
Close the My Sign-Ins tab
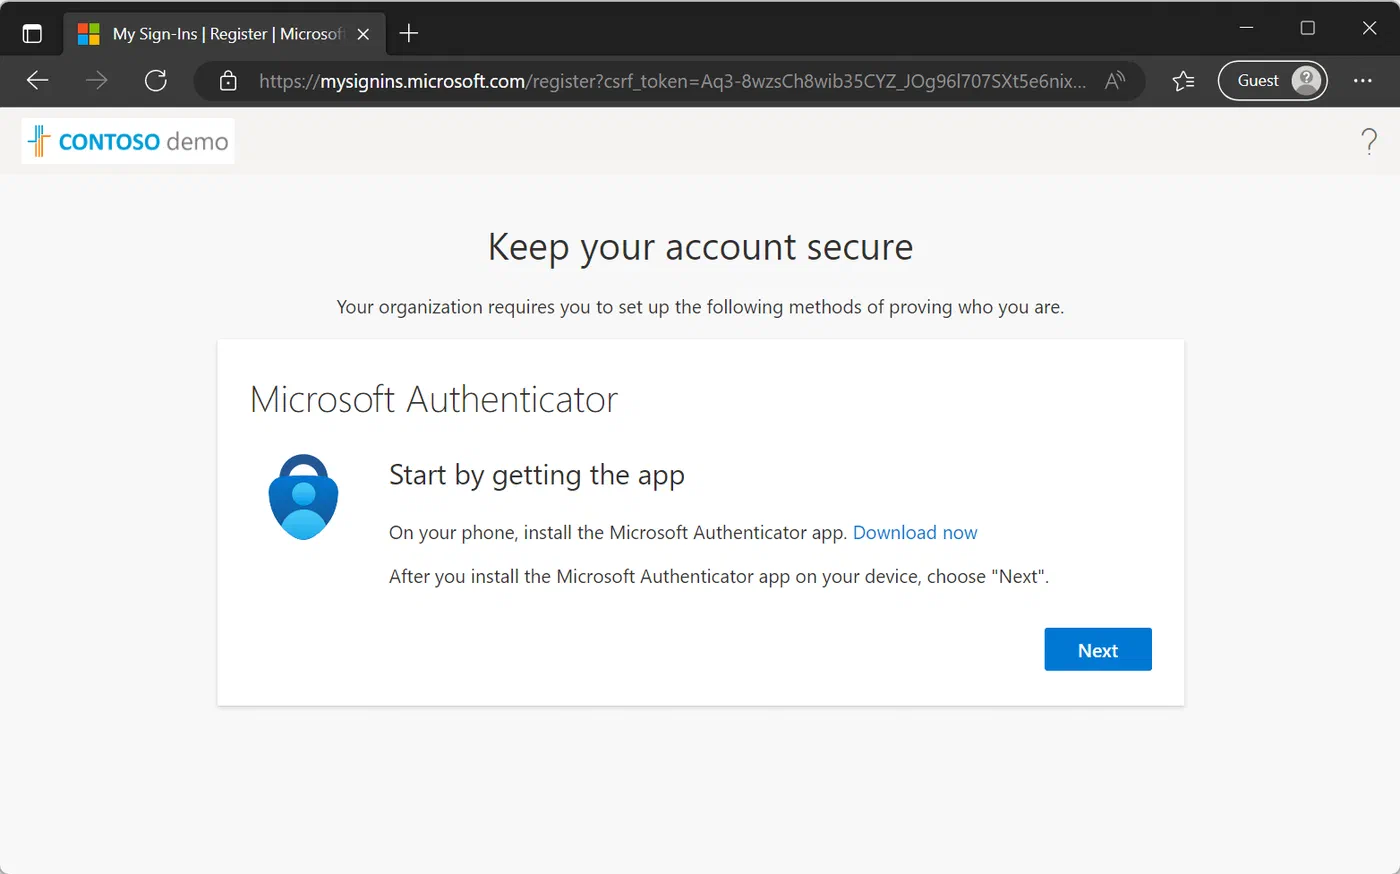tap(363, 34)
